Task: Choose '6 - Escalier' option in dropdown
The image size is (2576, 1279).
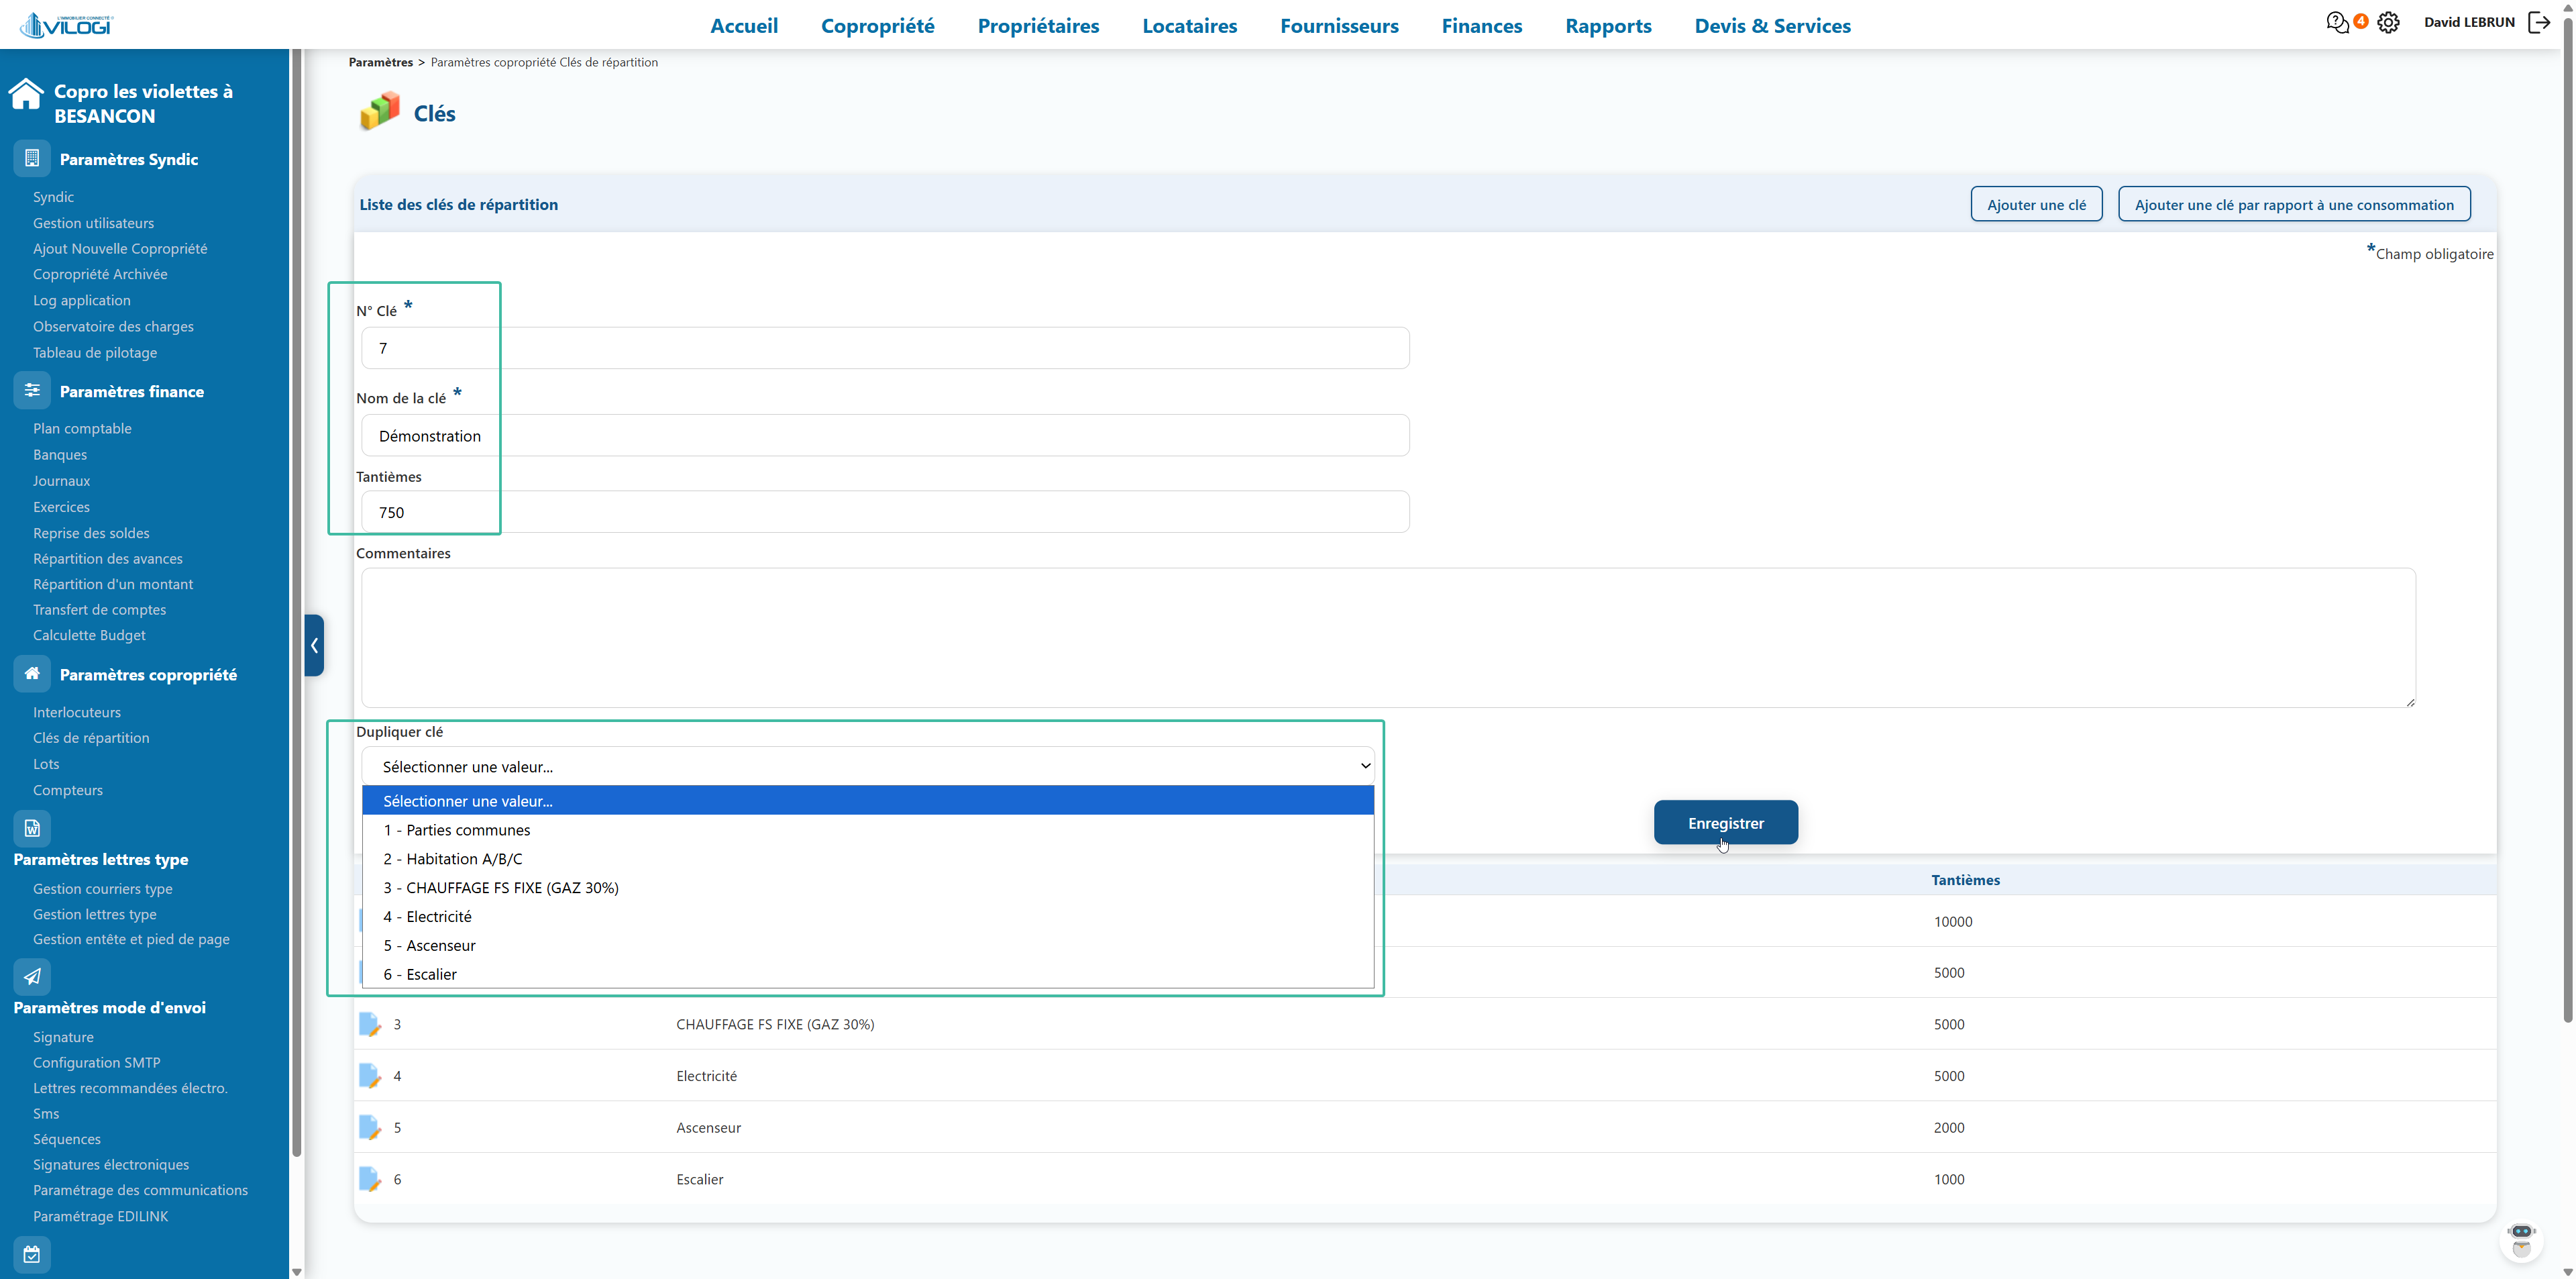Action: tap(867, 974)
